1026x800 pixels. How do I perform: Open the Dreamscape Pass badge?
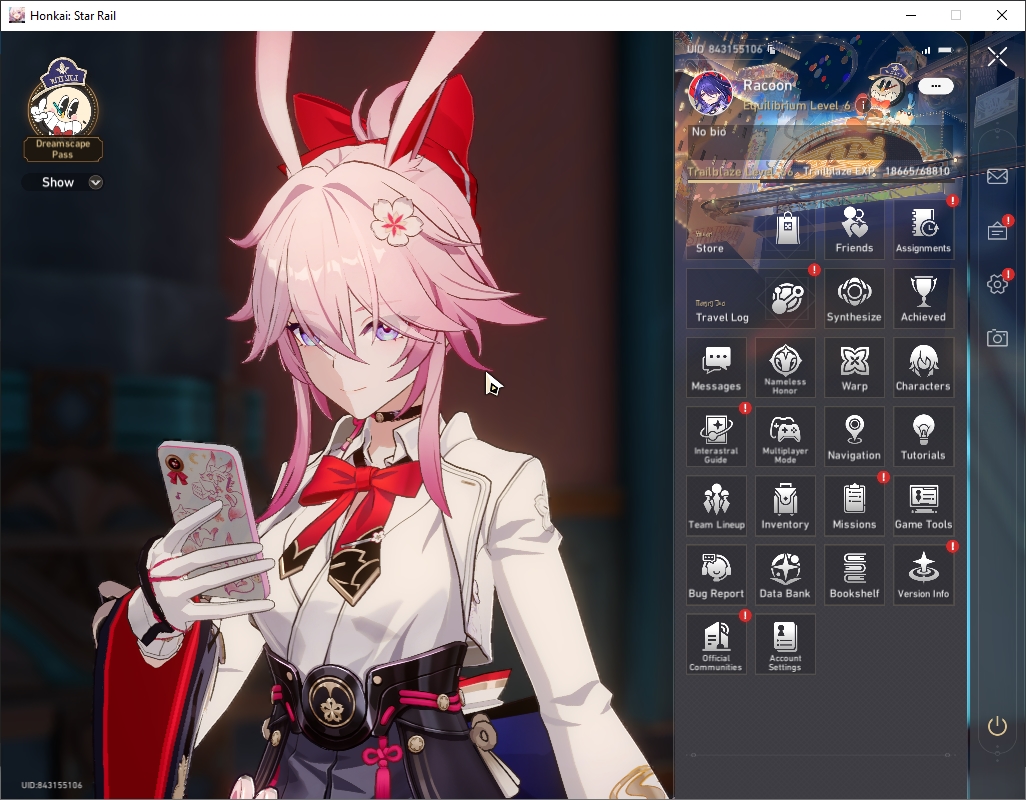coord(63,109)
